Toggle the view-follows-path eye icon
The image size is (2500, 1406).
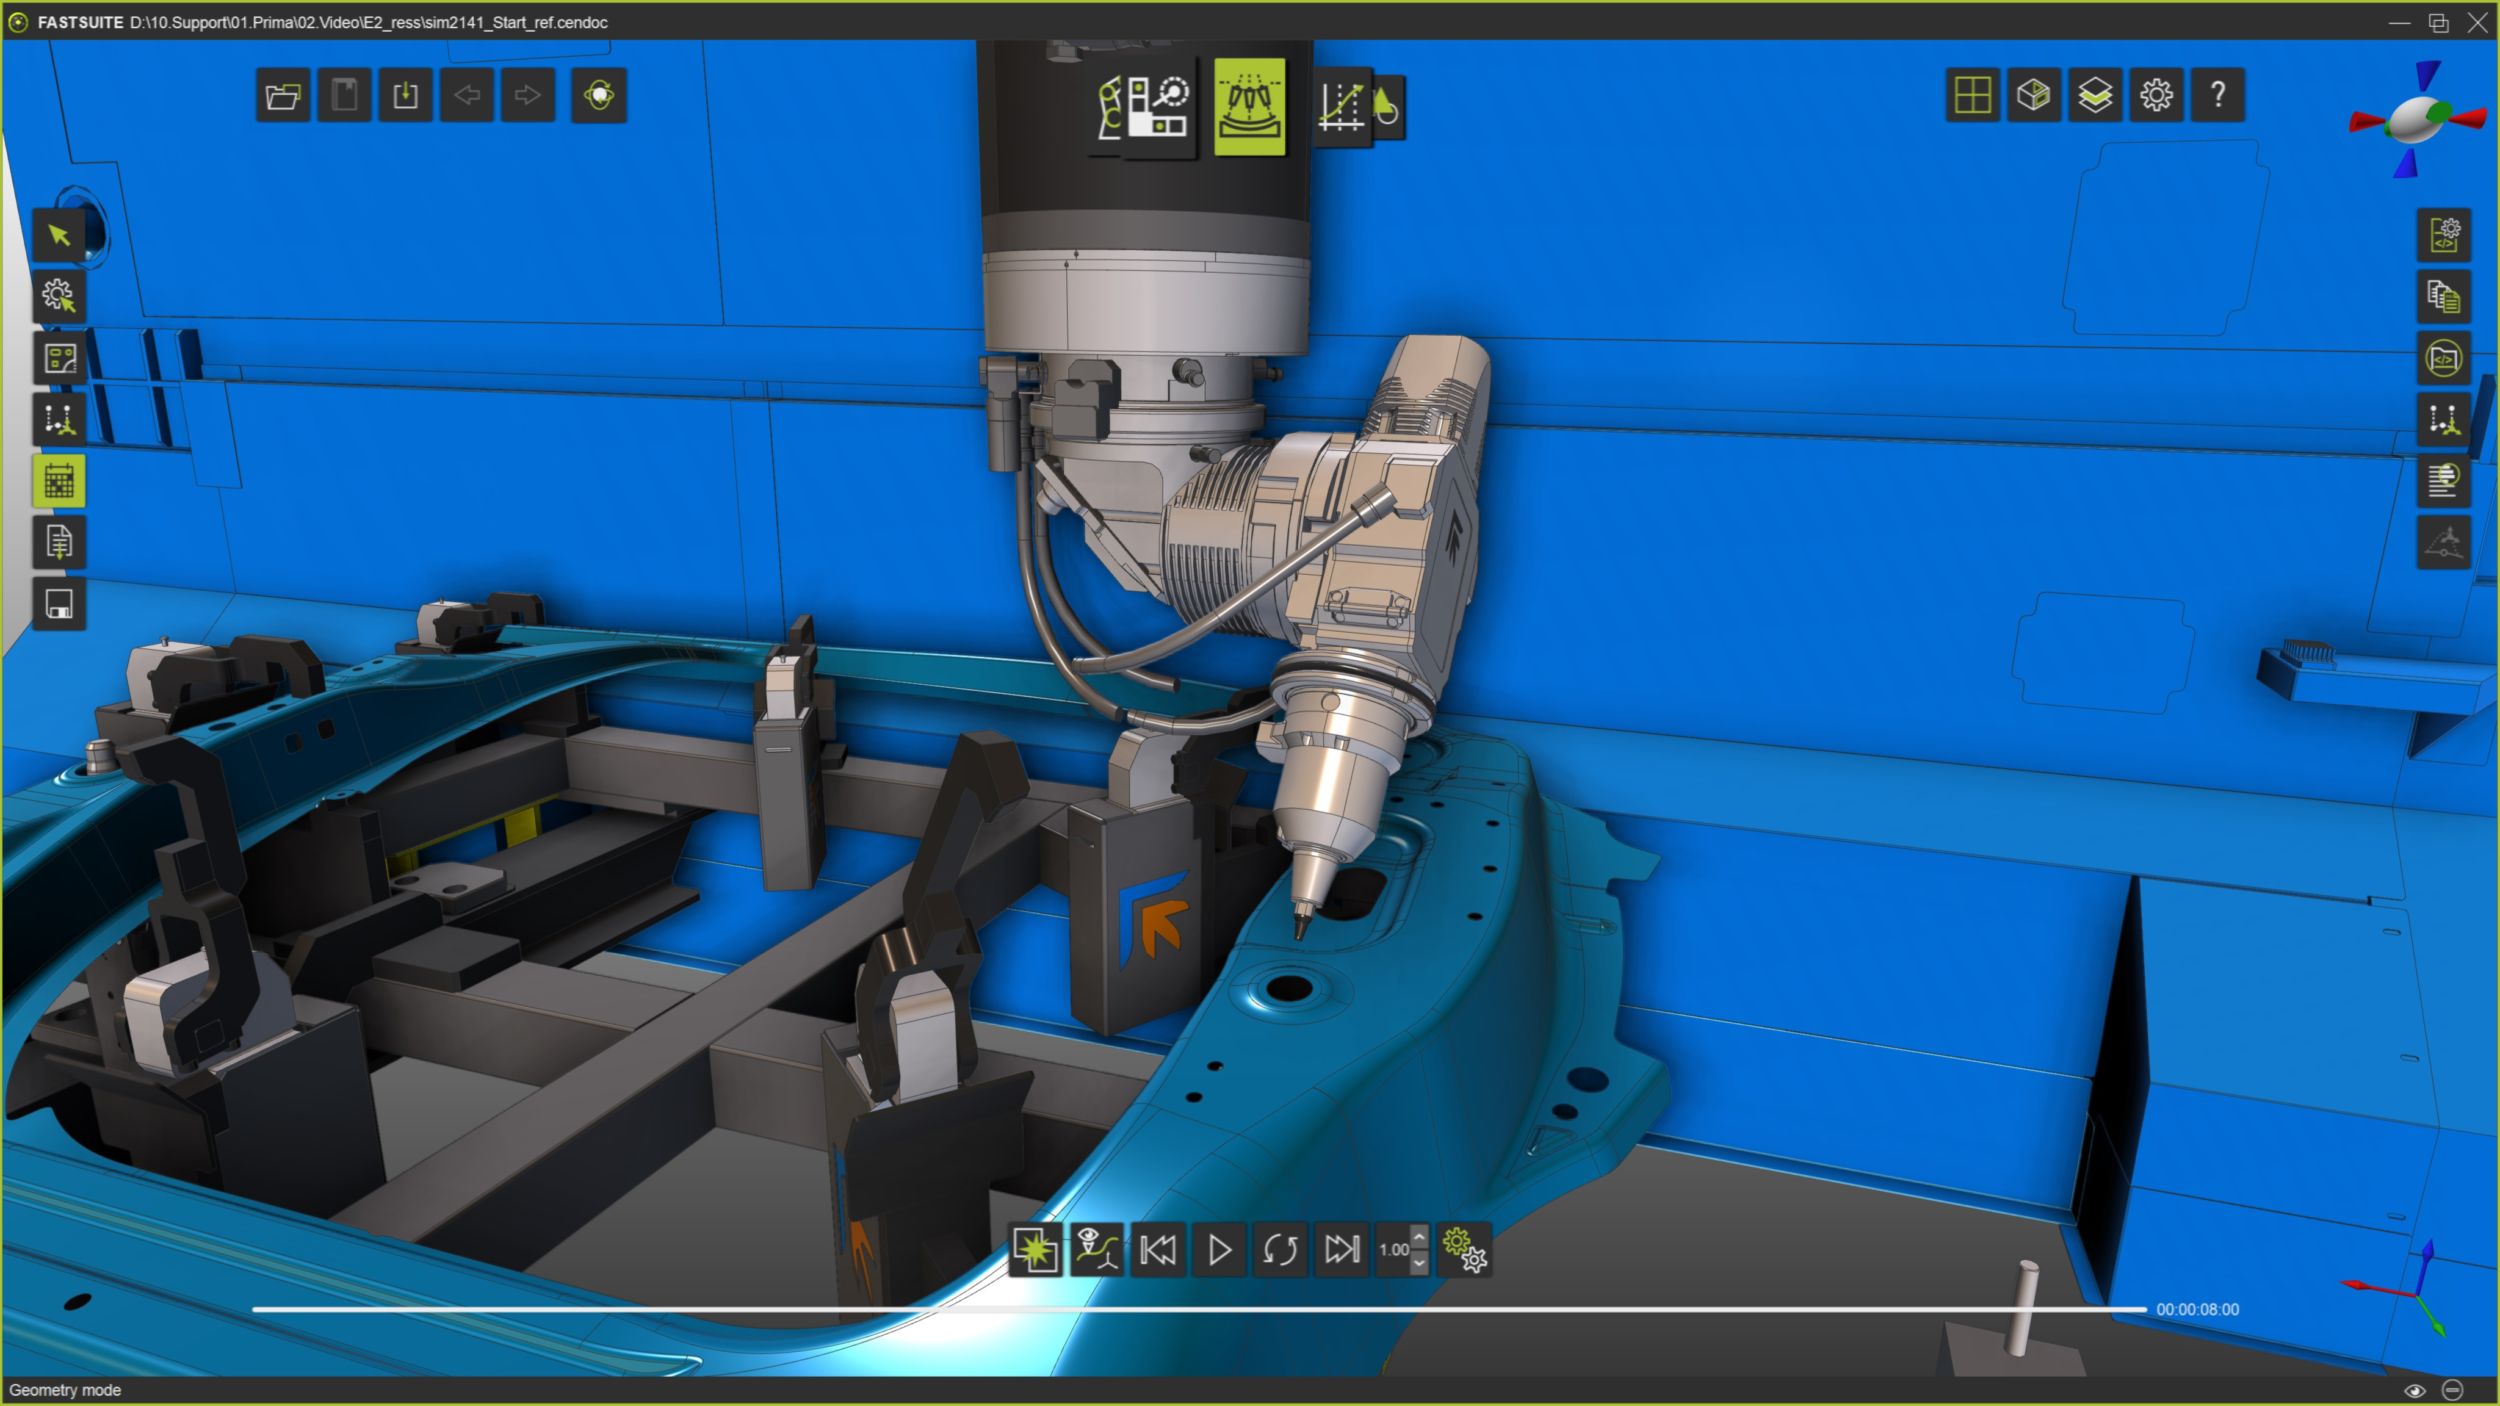coord(1096,1249)
